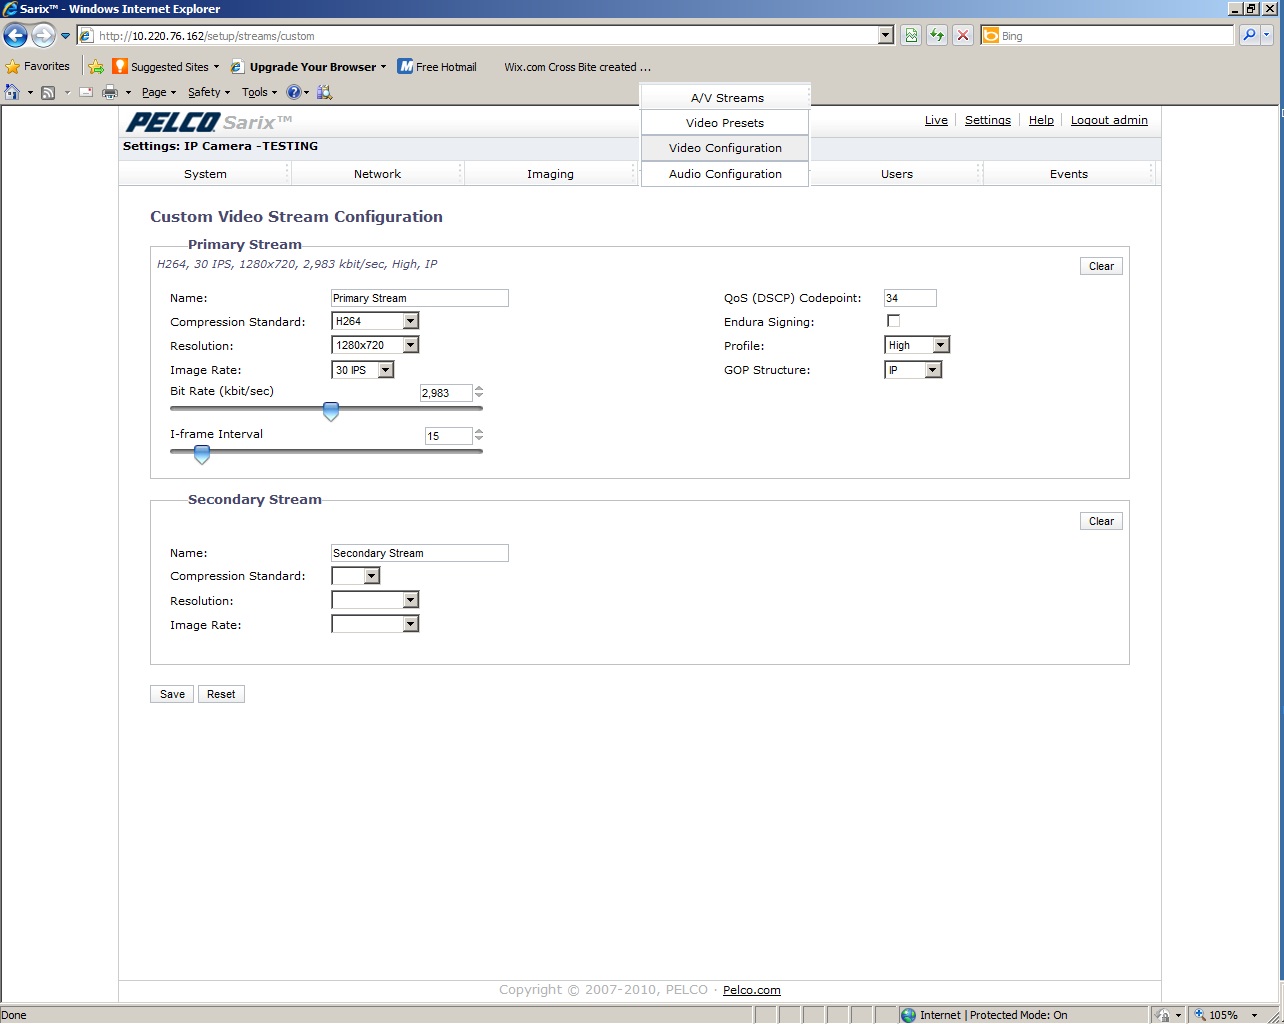Click the Print icon in command bar
The image size is (1284, 1024).
point(110,92)
